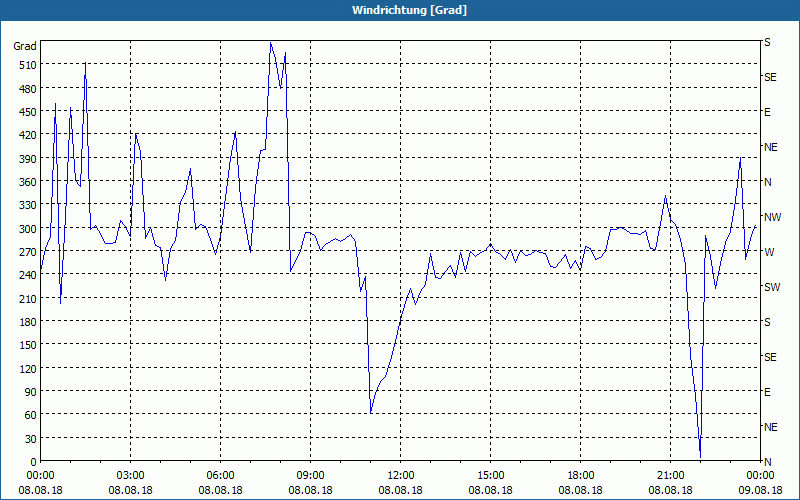Click the 03:00 time label
The width and height of the screenshot is (800, 500).
tap(130, 476)
